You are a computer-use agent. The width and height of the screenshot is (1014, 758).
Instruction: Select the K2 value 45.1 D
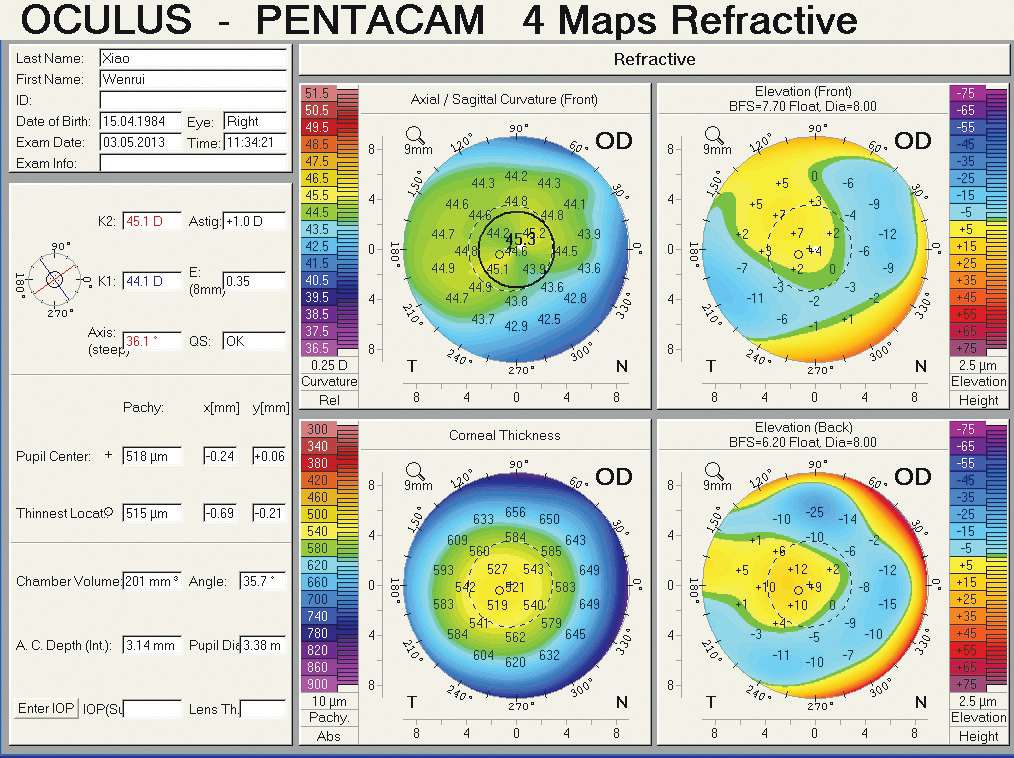coord(152,221)
